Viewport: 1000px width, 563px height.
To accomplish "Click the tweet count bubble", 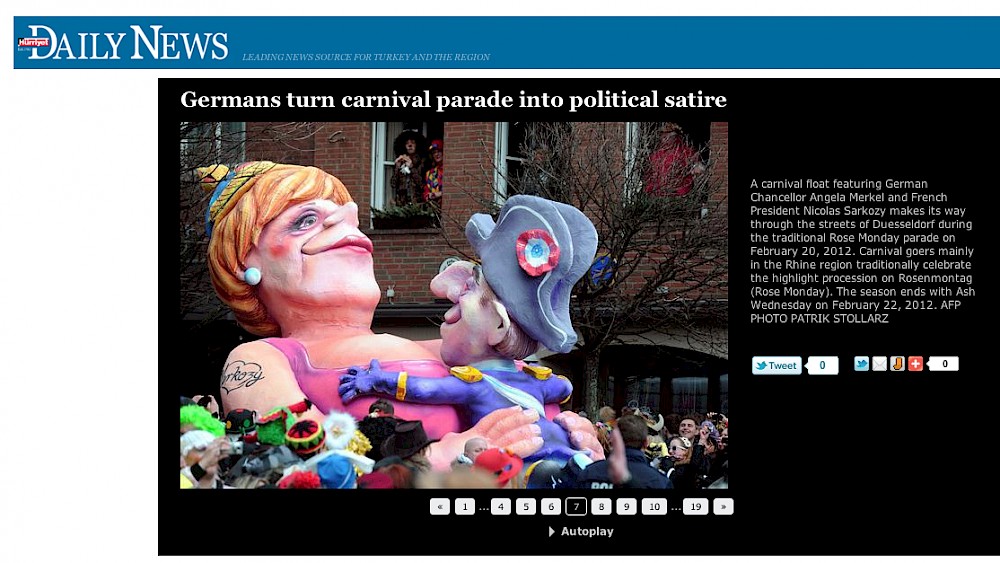I will click(822, 365).
